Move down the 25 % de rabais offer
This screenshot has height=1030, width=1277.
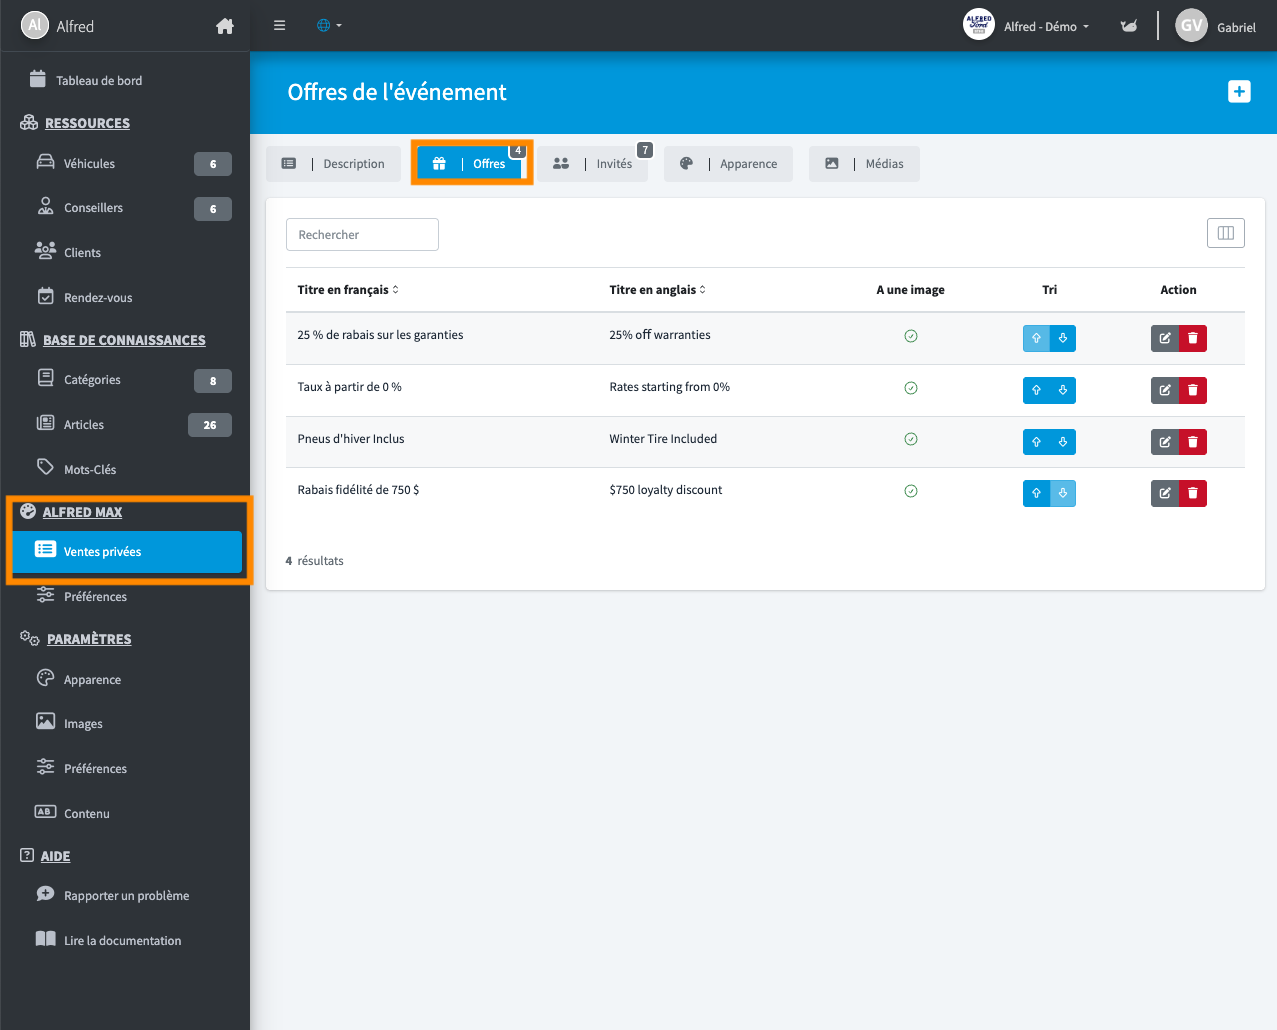(x=1063, y=339)
